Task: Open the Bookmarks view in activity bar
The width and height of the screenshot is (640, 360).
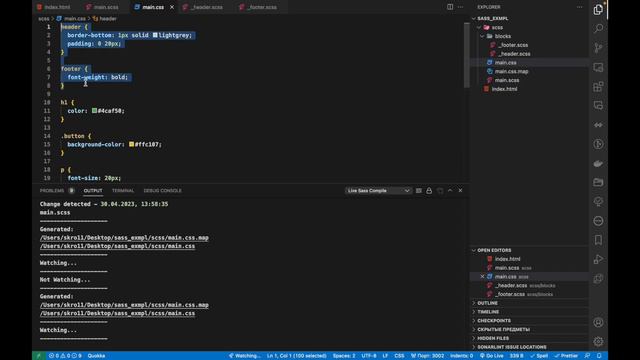Action: coord(598,240)
